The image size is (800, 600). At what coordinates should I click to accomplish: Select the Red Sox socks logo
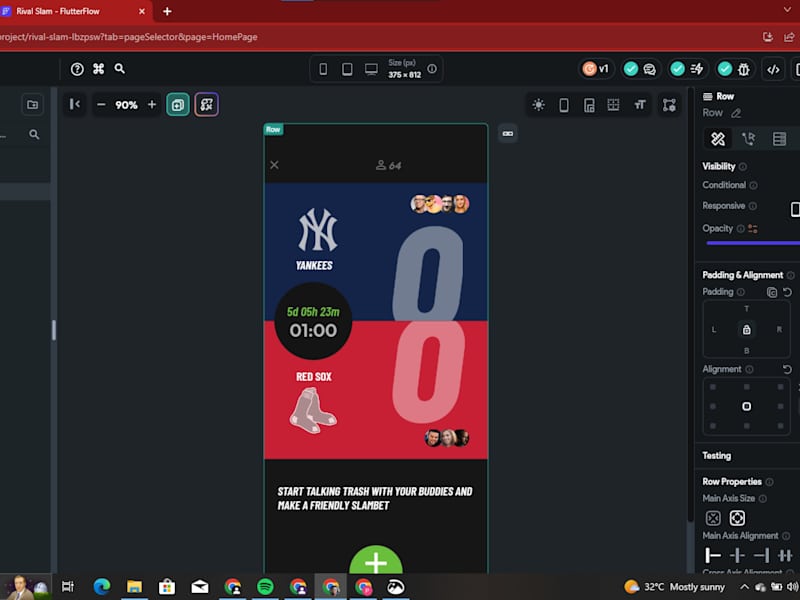[313, 411]
